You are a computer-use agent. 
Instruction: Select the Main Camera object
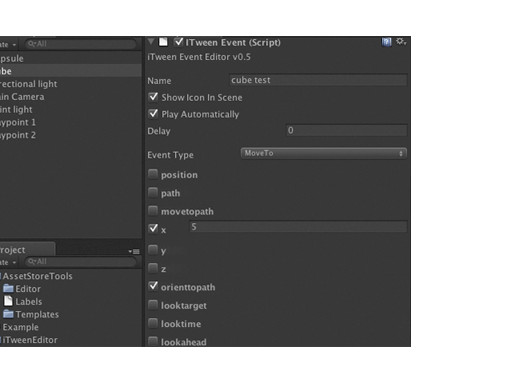point(71,97)
